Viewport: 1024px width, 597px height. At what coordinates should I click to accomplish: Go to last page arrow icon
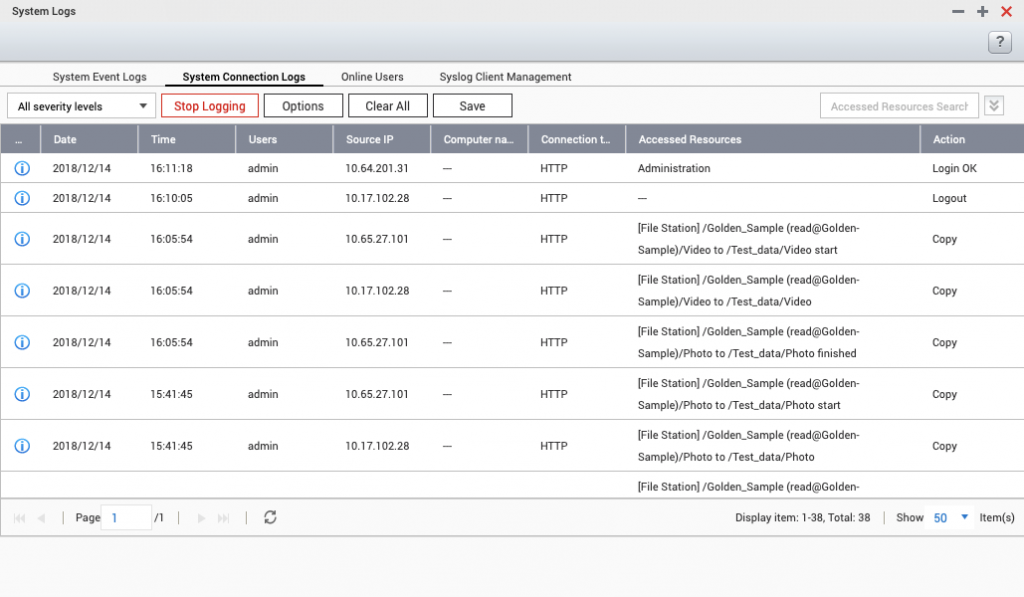pos(224,518)
